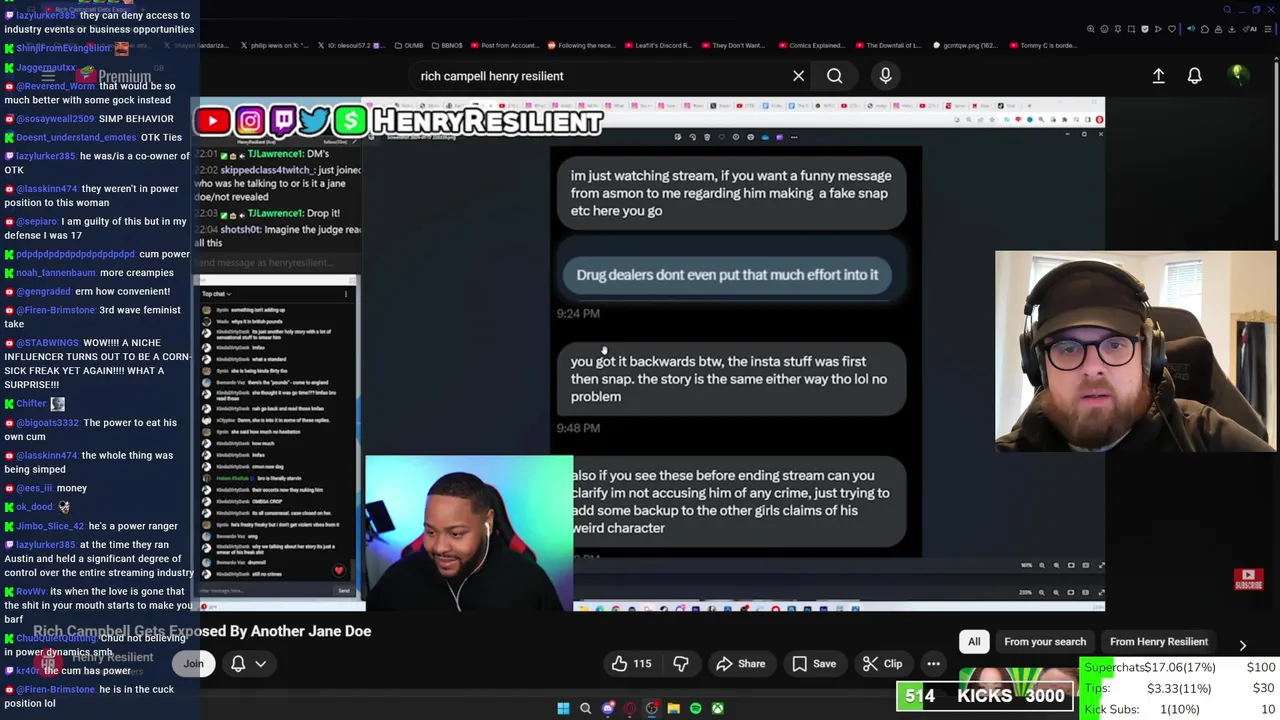Click the embedded Top chat dropdown header

(217, 294)
